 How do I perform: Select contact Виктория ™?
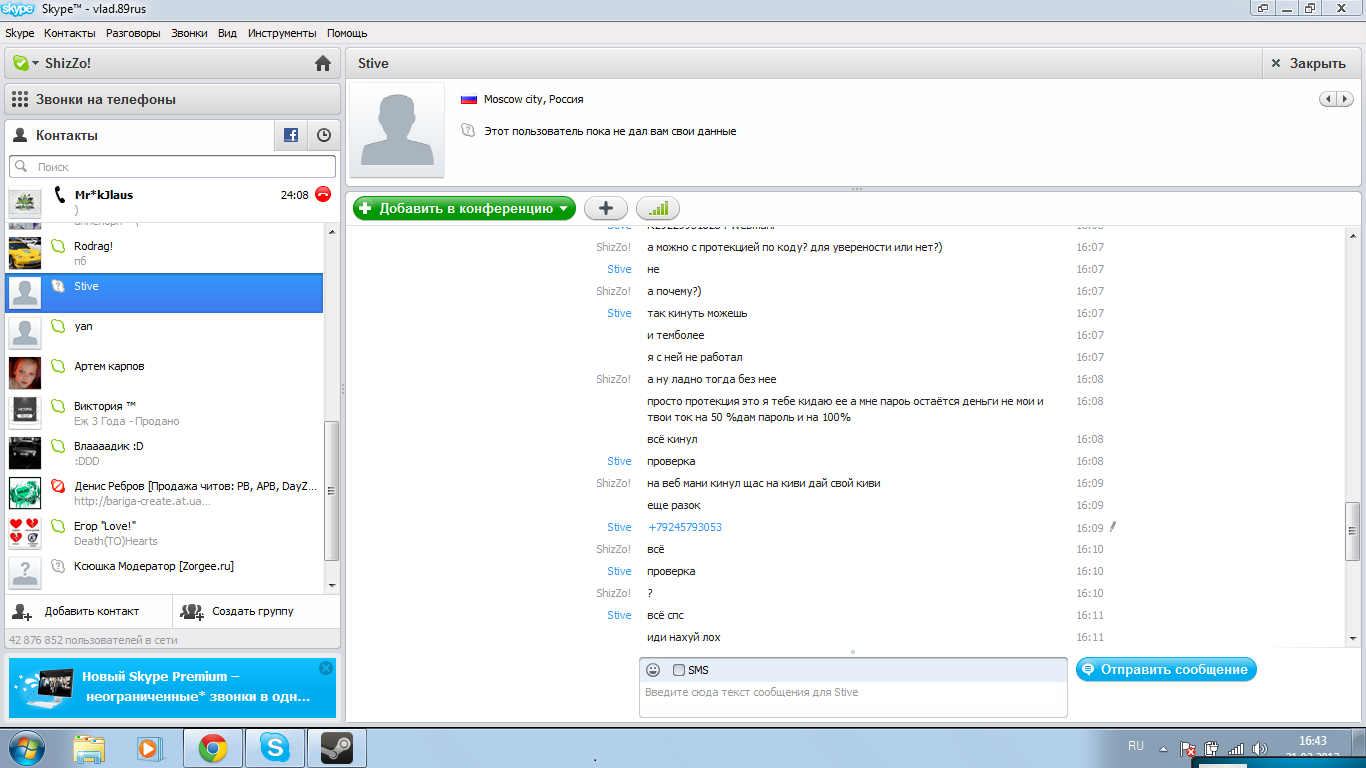click(164, 413)
